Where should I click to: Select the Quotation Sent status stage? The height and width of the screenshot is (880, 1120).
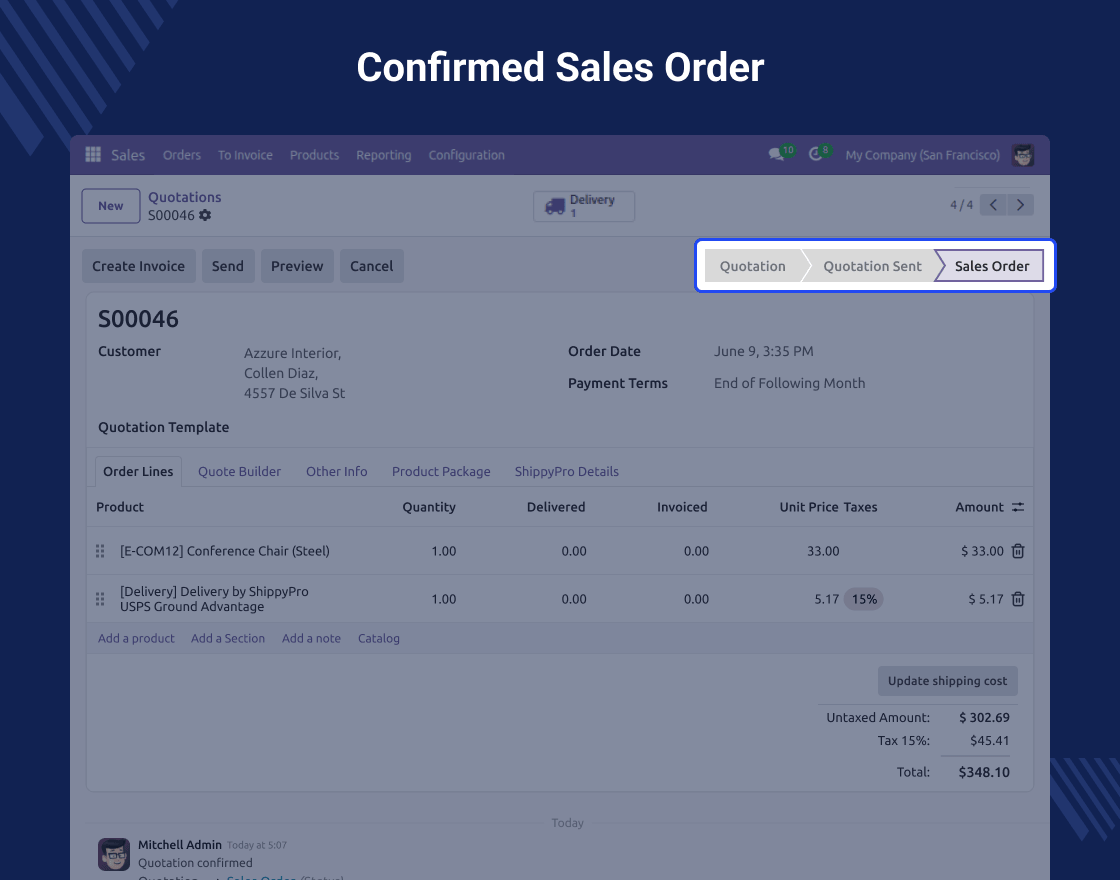872,266
